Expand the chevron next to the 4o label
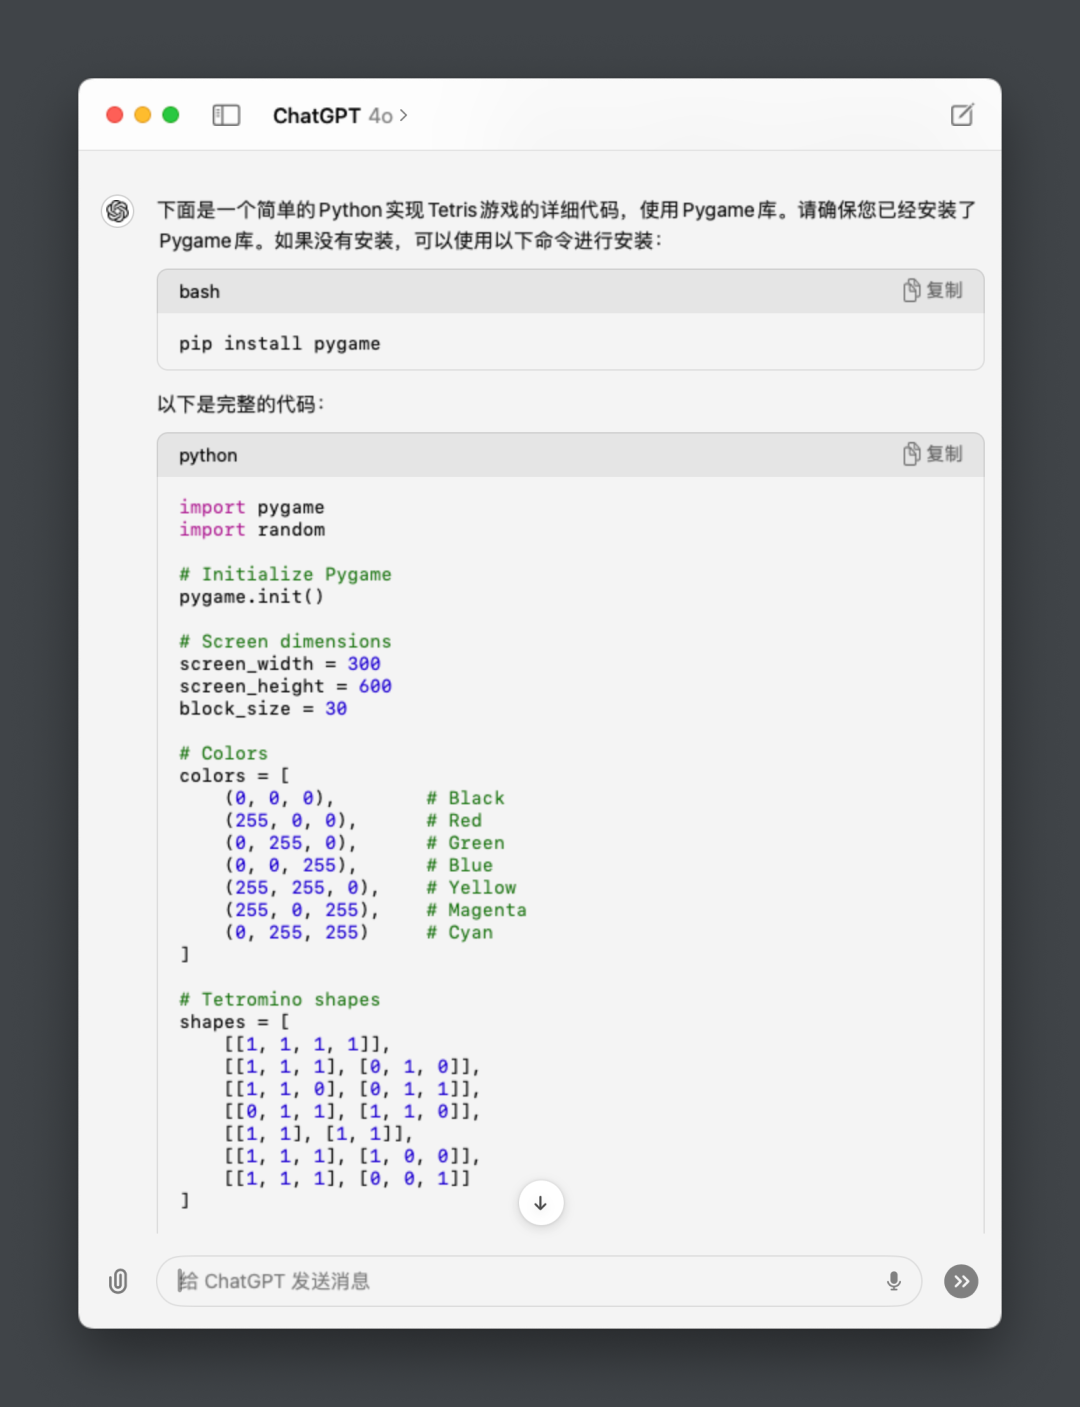Image resolution: width=1080 pixels, height=1407 pixels. (403, 115)
